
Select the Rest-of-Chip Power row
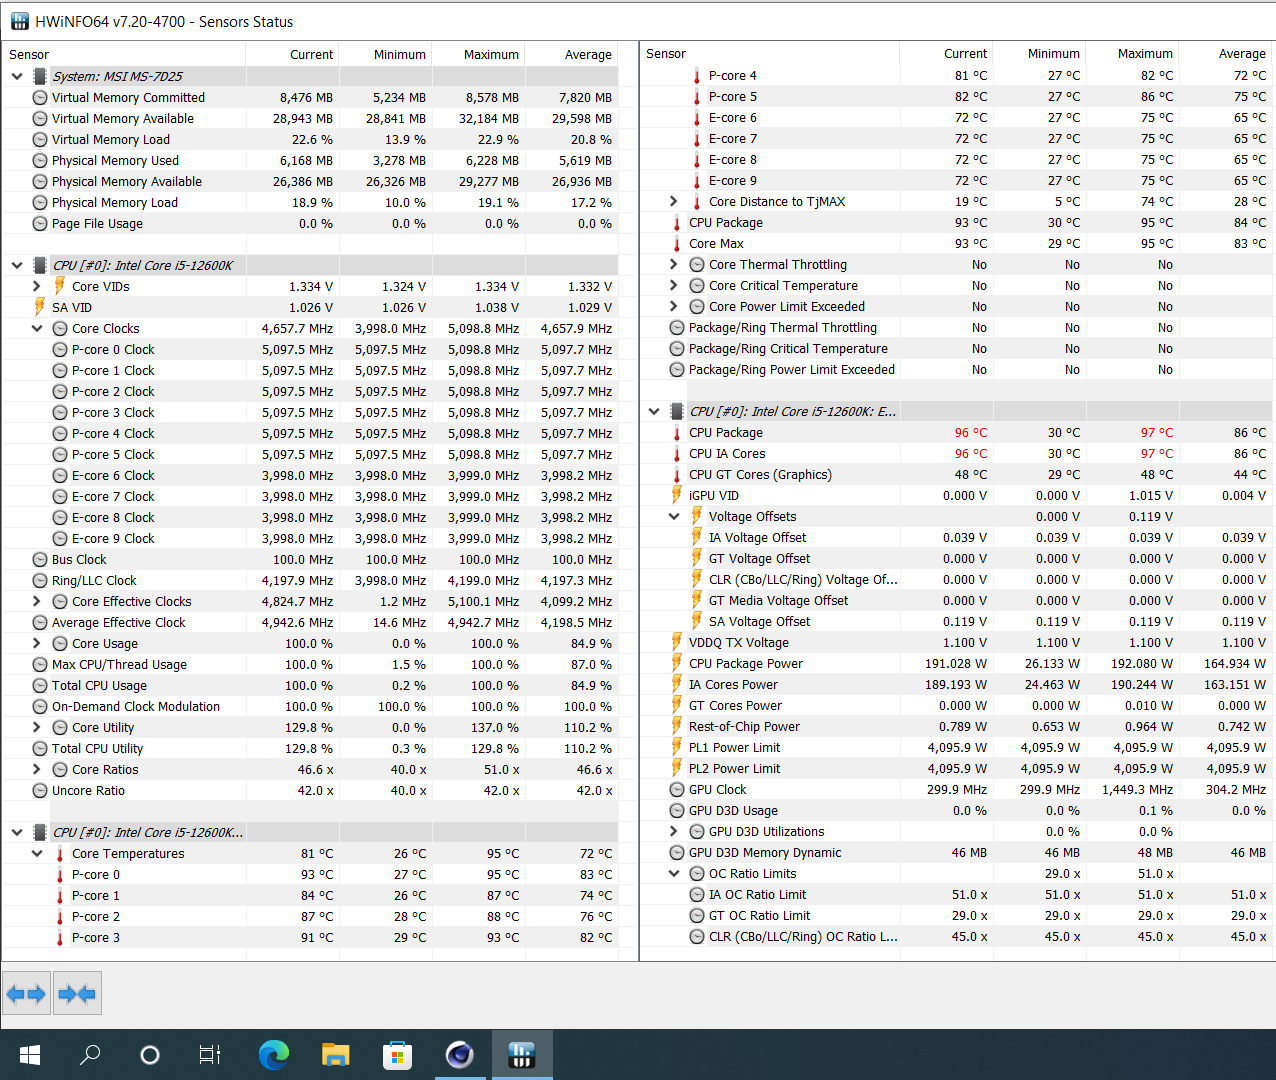(x=956, y=726)
